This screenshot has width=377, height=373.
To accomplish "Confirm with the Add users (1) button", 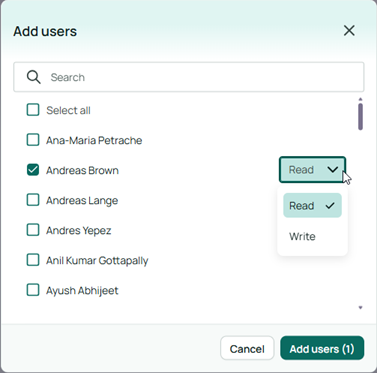I will click(322, 349).
